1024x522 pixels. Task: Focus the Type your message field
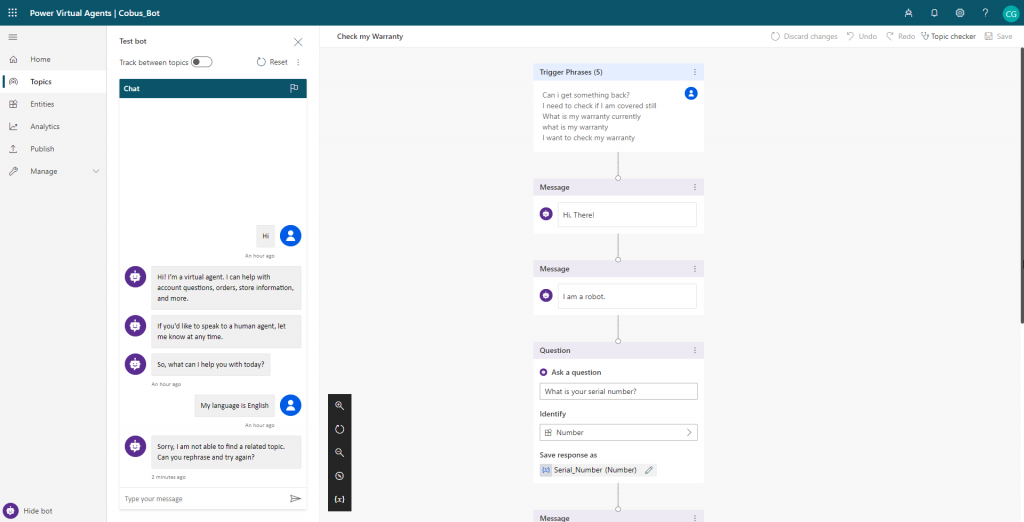204,498
